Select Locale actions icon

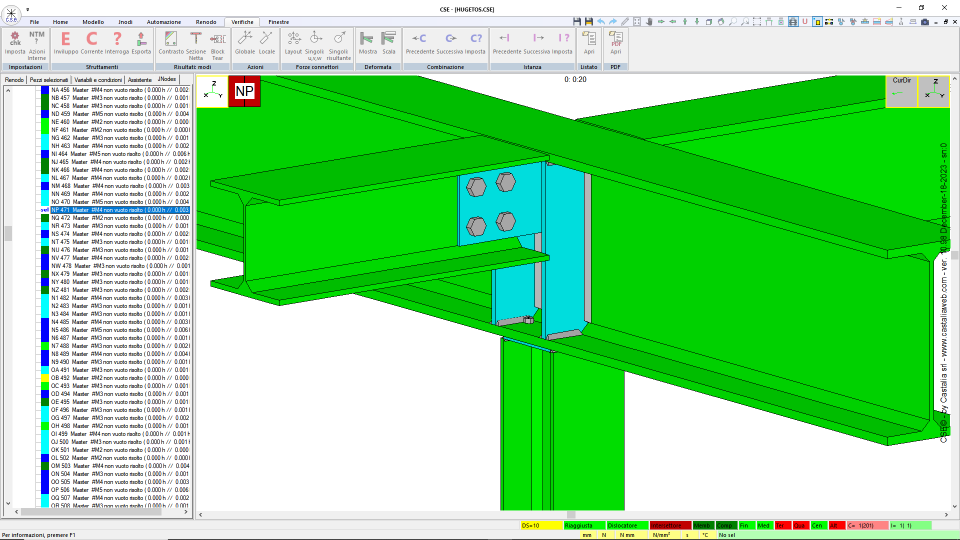pos(267,43)
